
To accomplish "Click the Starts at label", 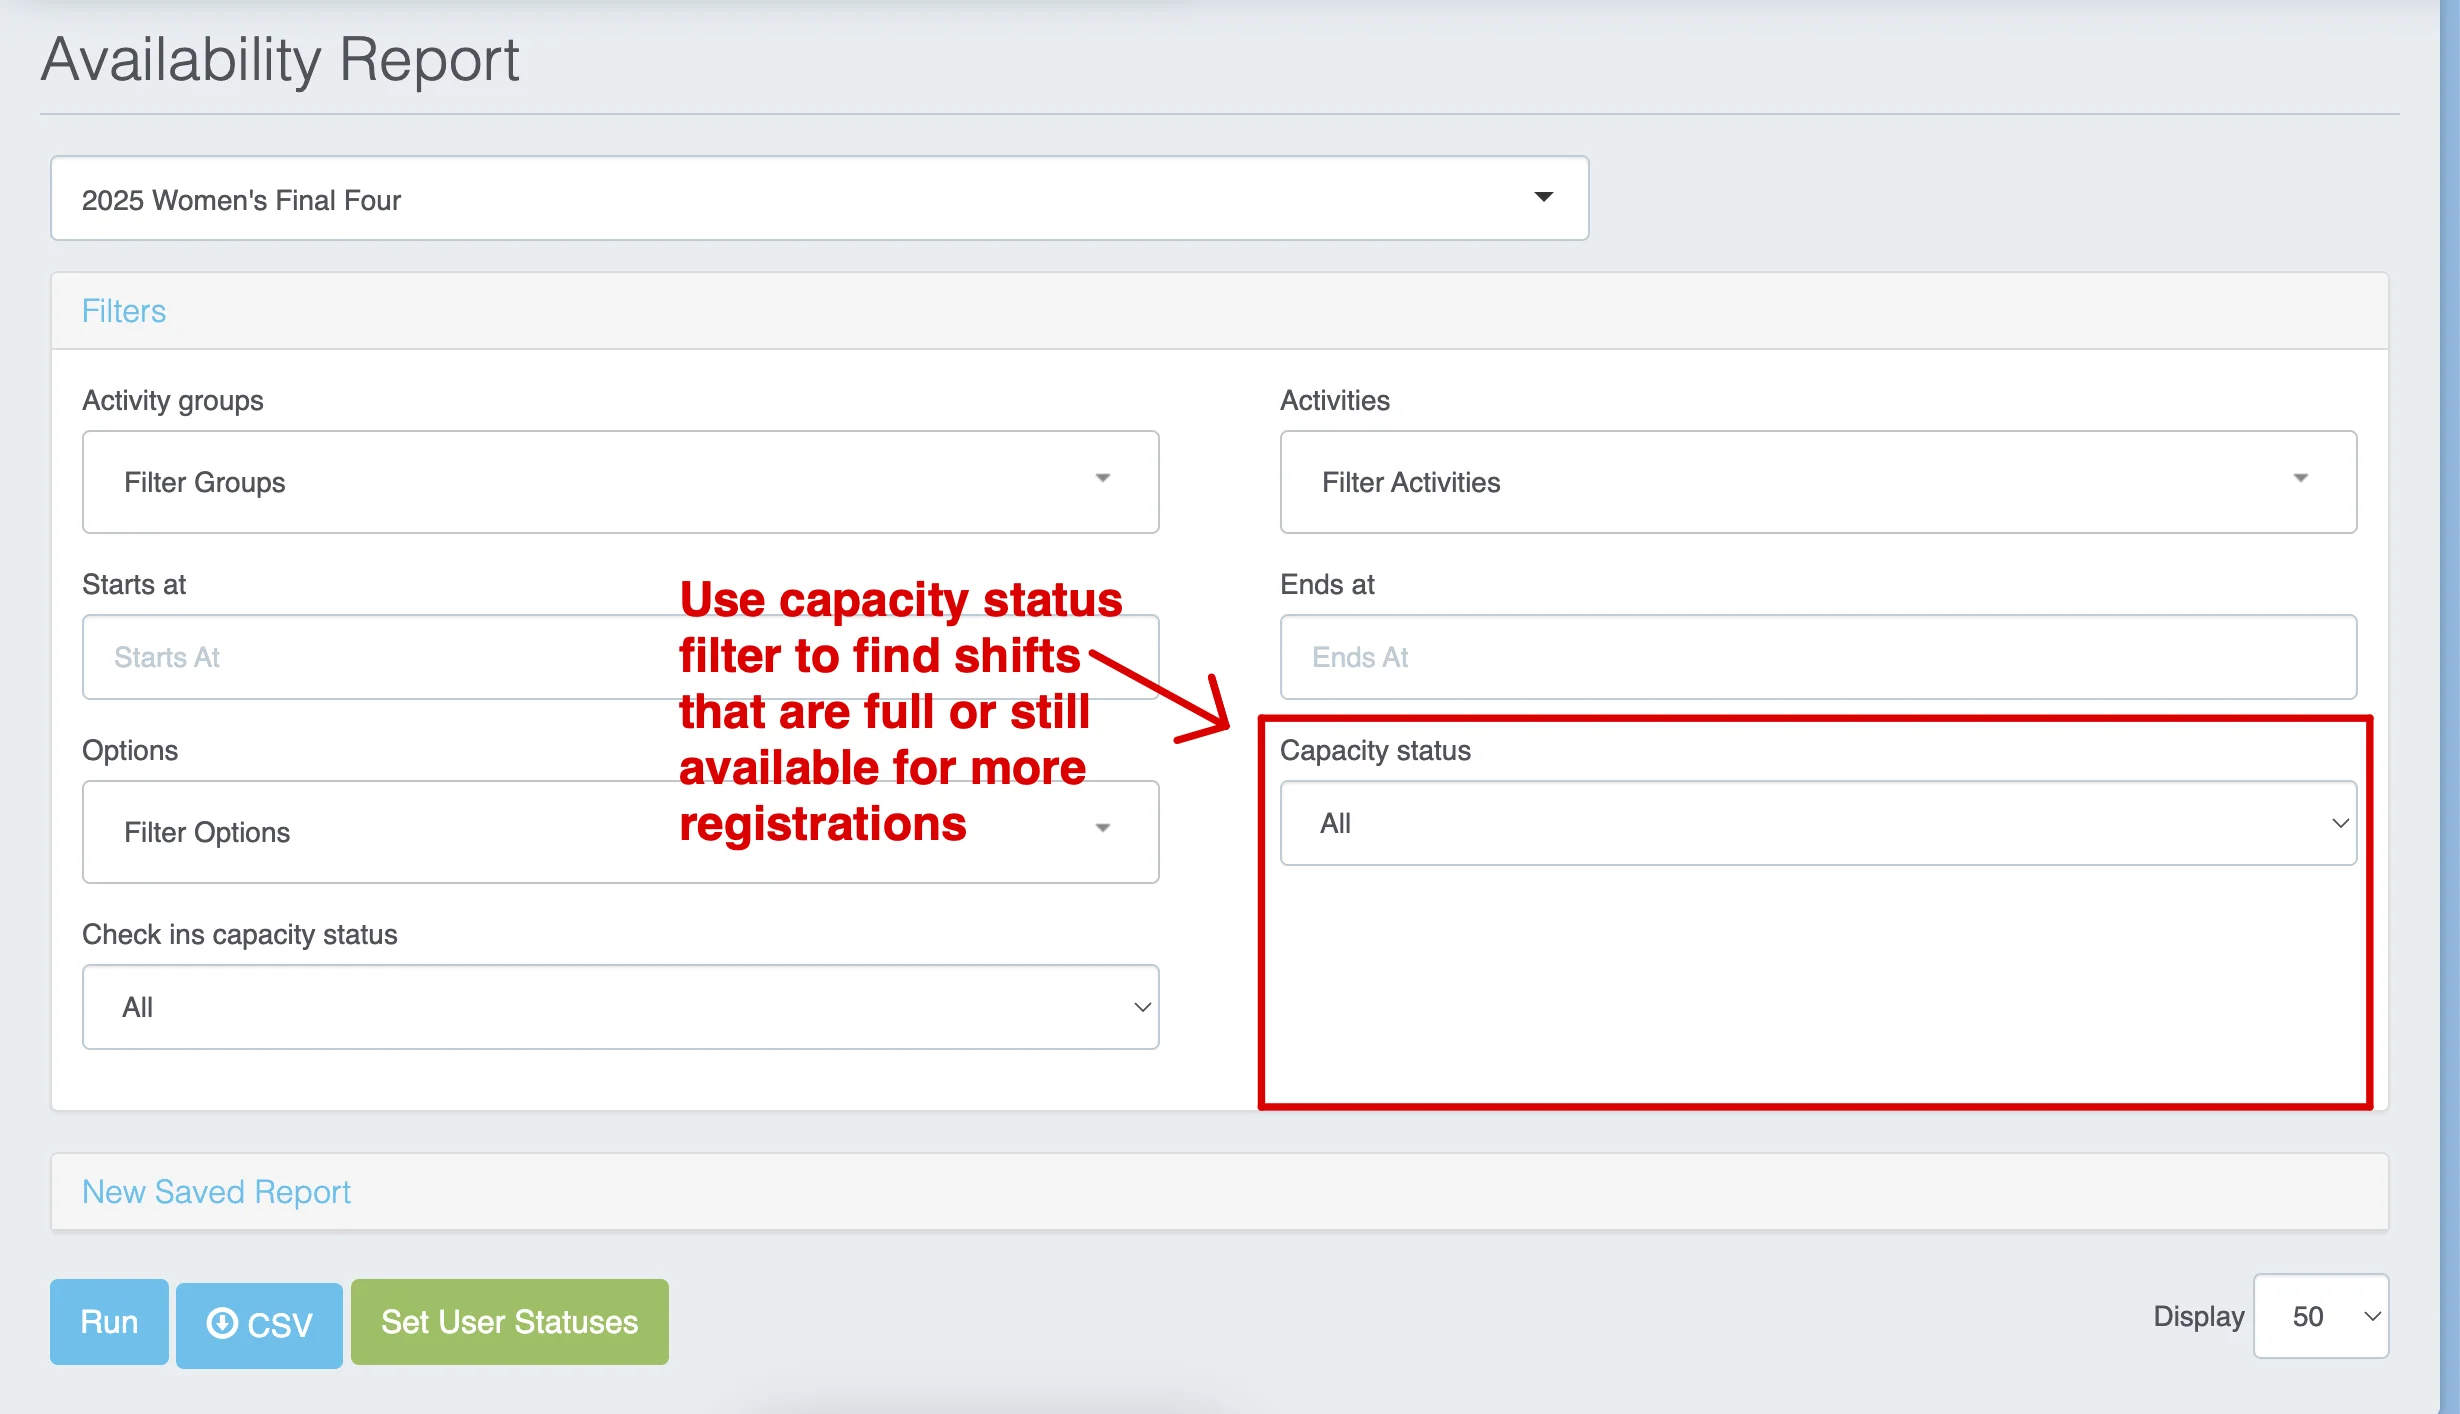I will pos(134,584).
